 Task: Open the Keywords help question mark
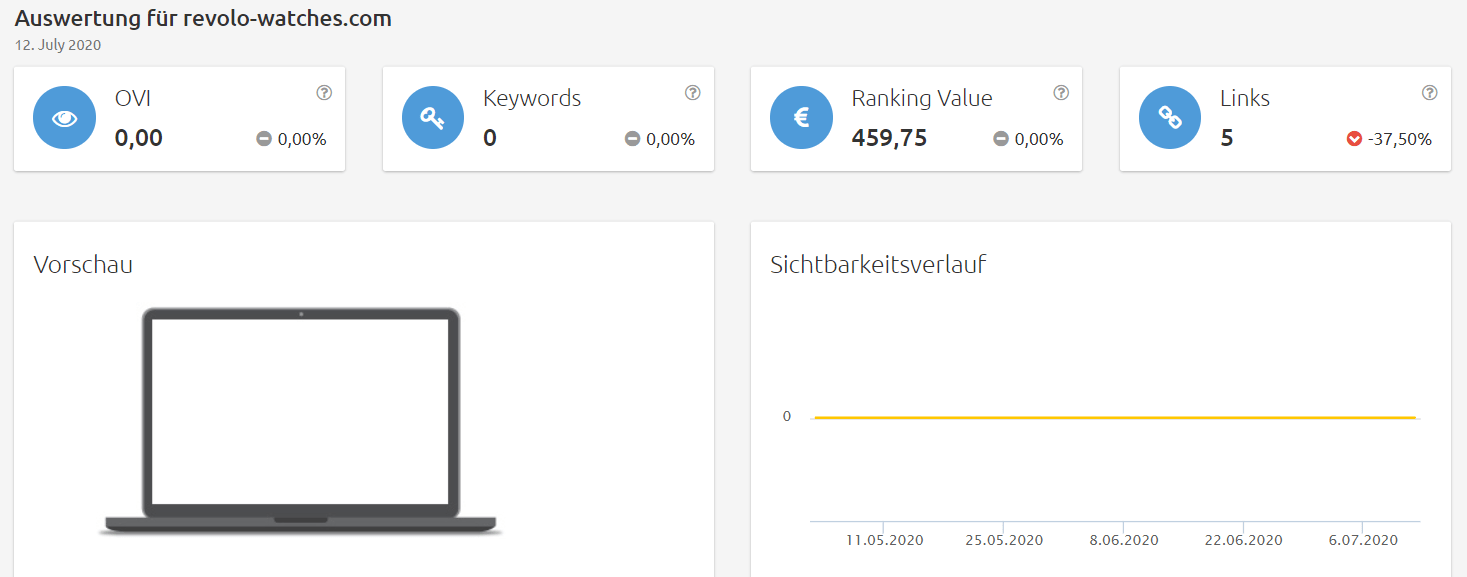[693, 93]
